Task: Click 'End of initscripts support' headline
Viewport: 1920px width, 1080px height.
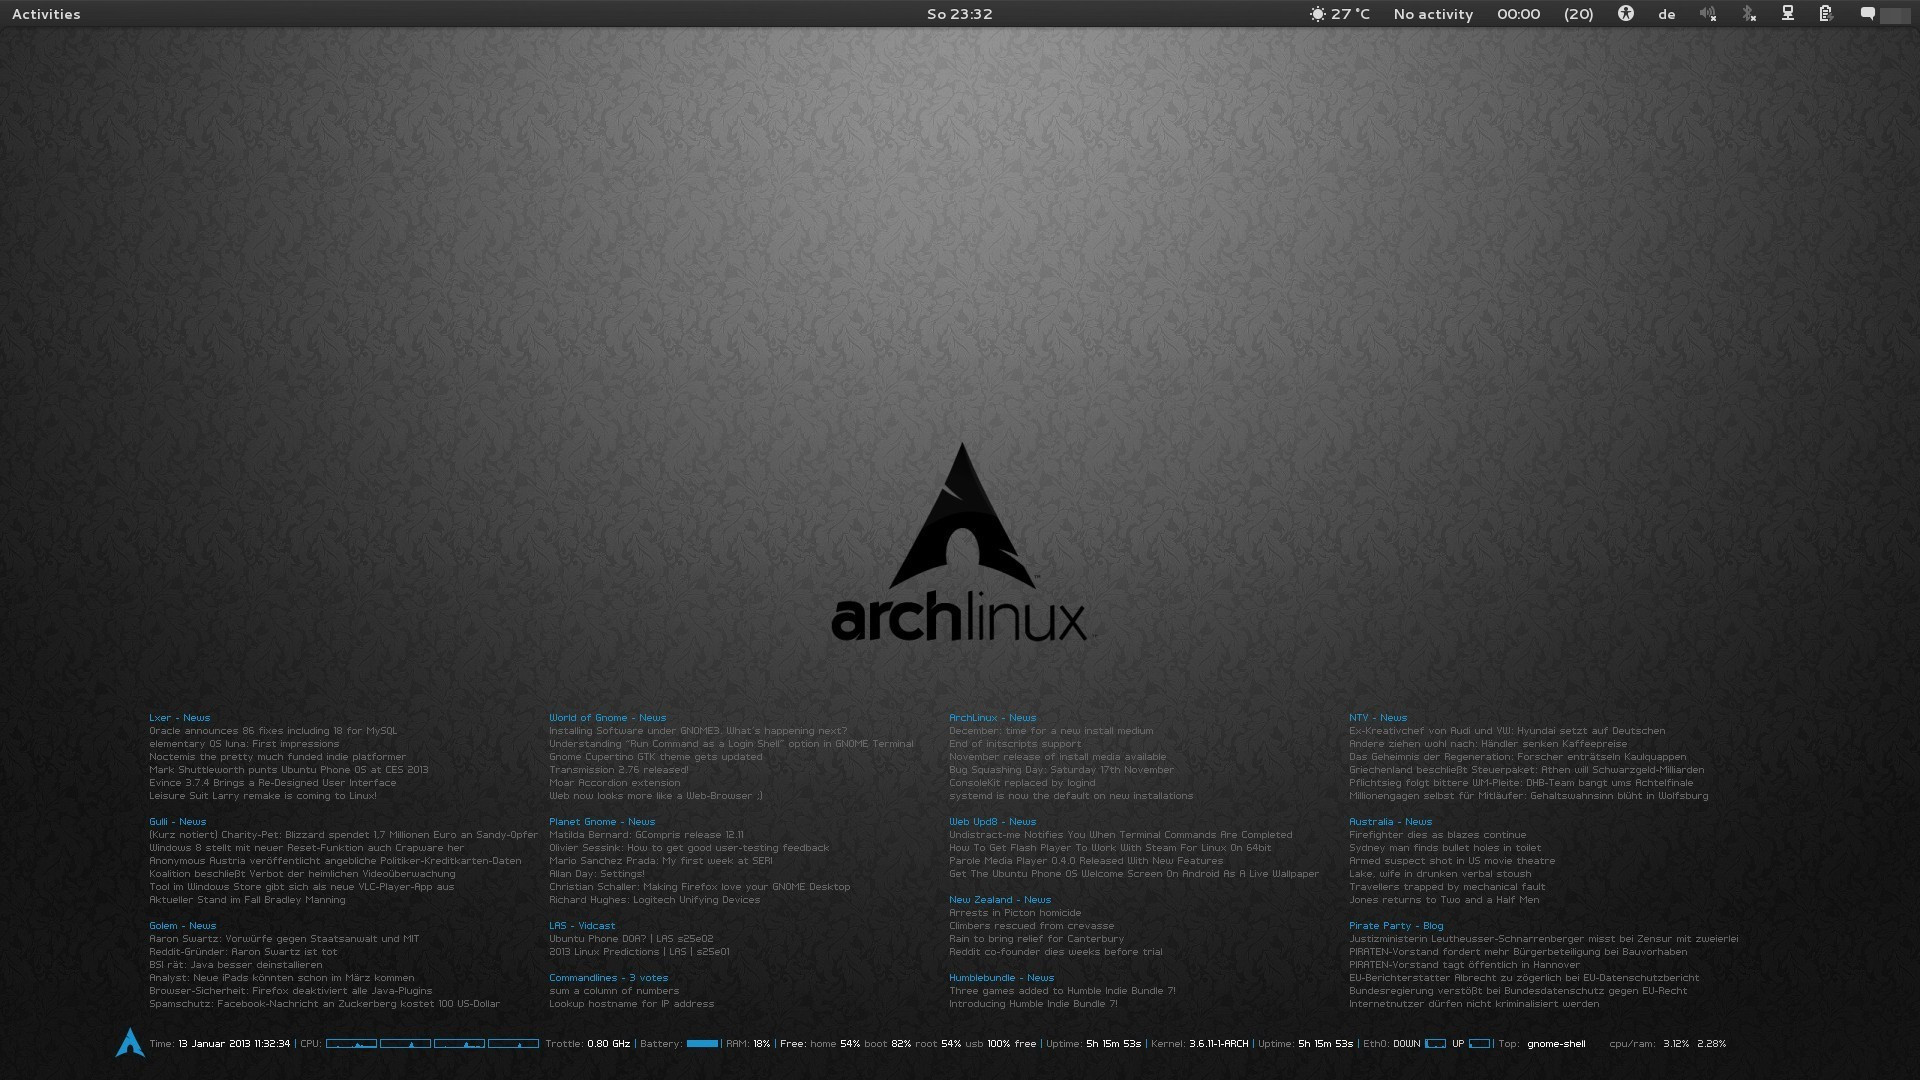Action: [1015, 743]
